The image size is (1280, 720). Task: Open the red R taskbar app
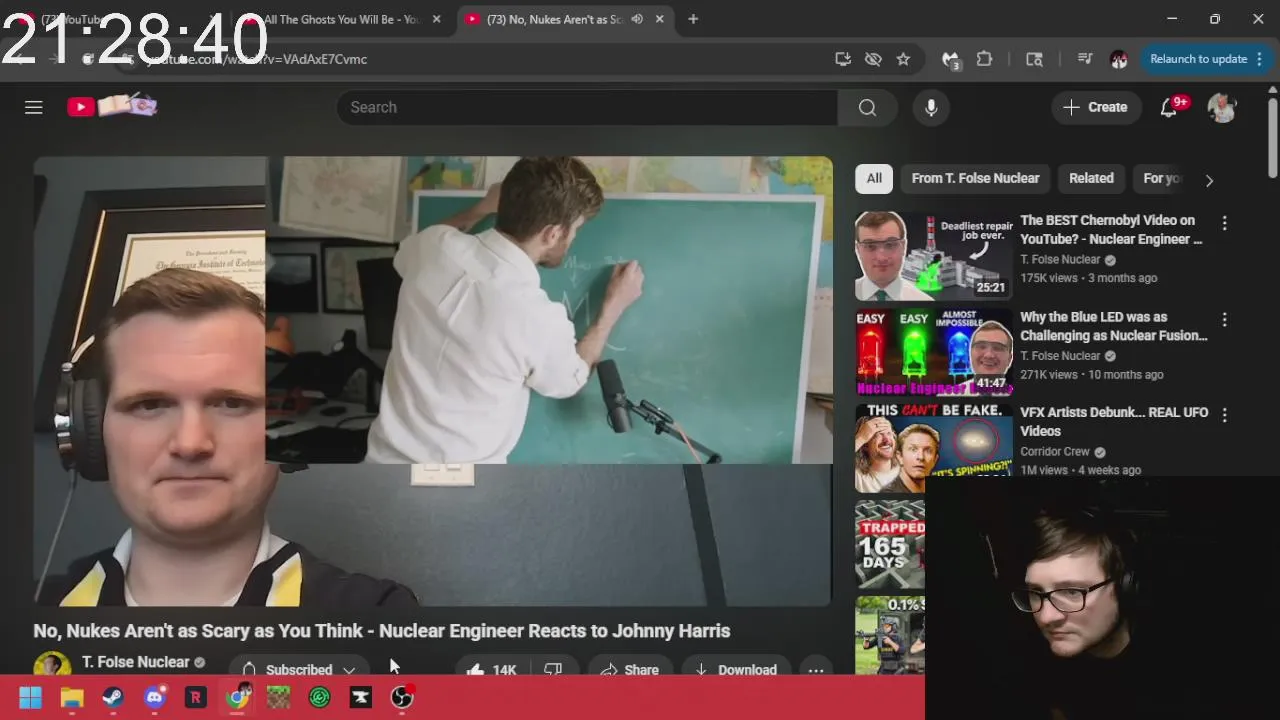point(195,698)
